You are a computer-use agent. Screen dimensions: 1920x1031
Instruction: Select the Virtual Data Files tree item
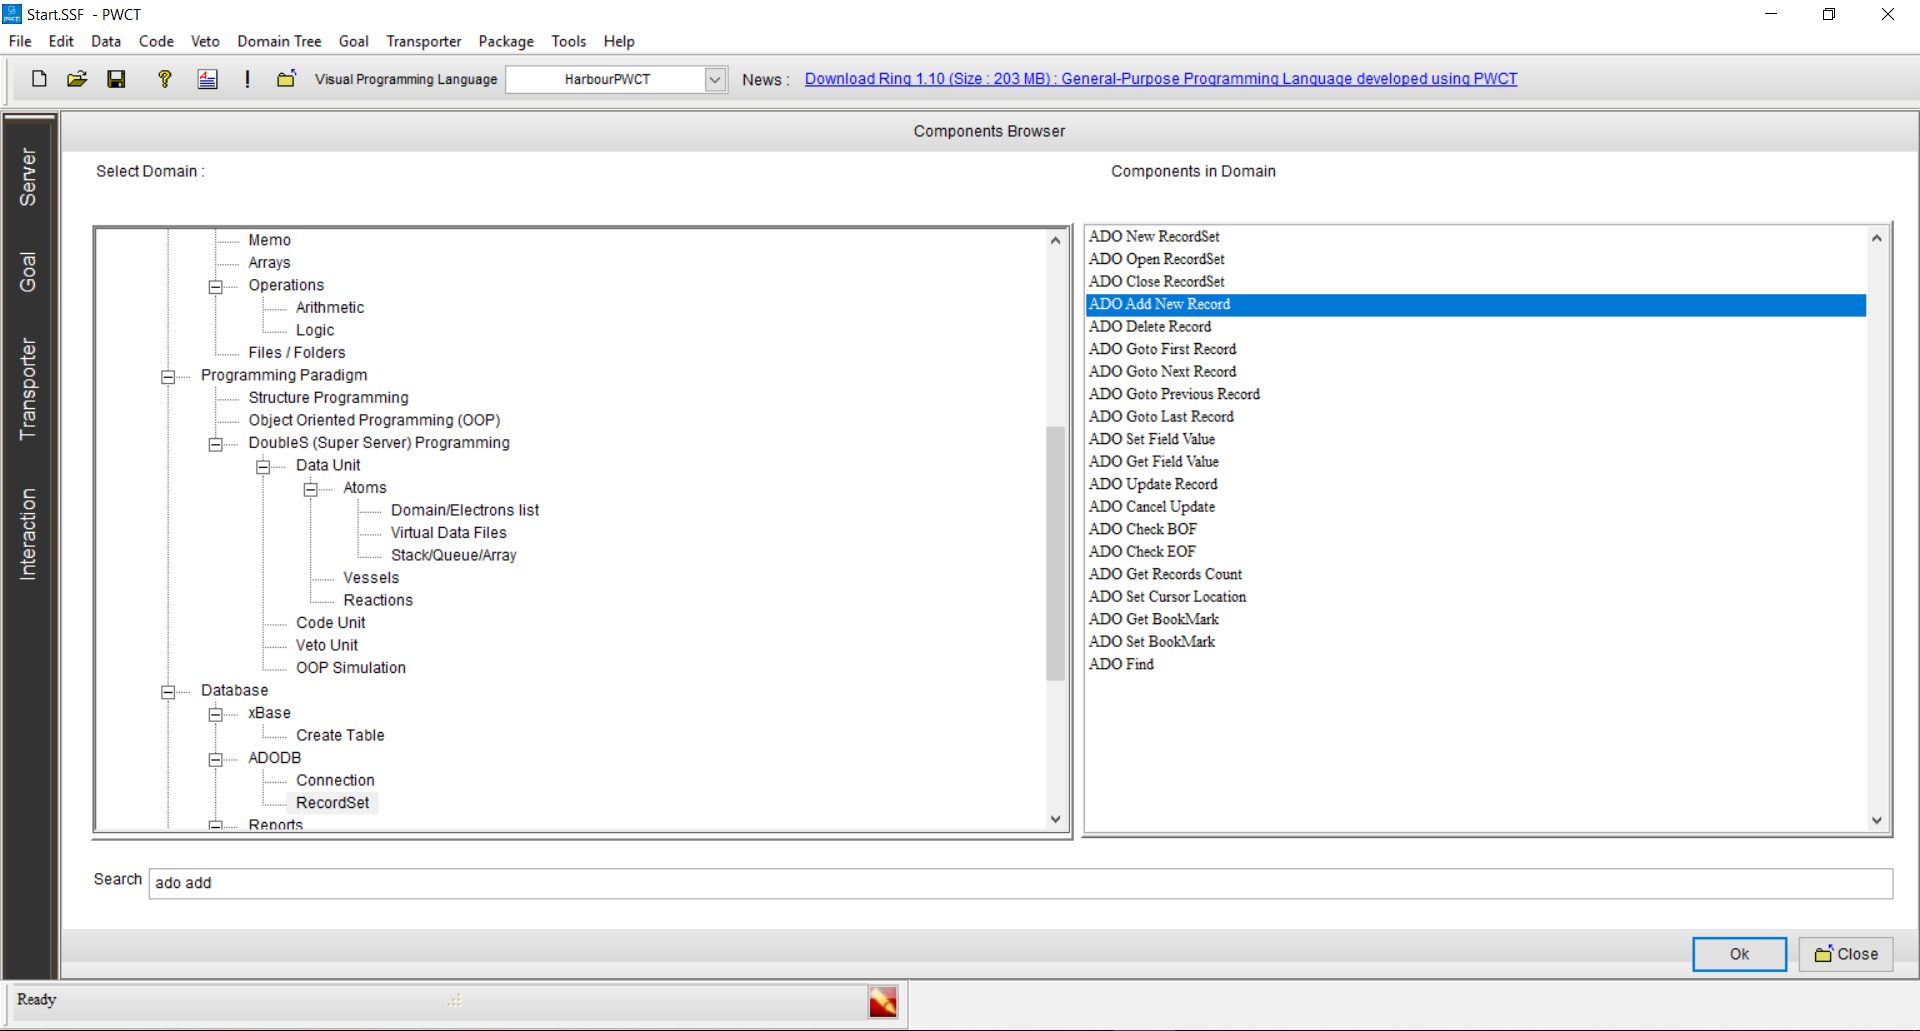coord(449,533)
